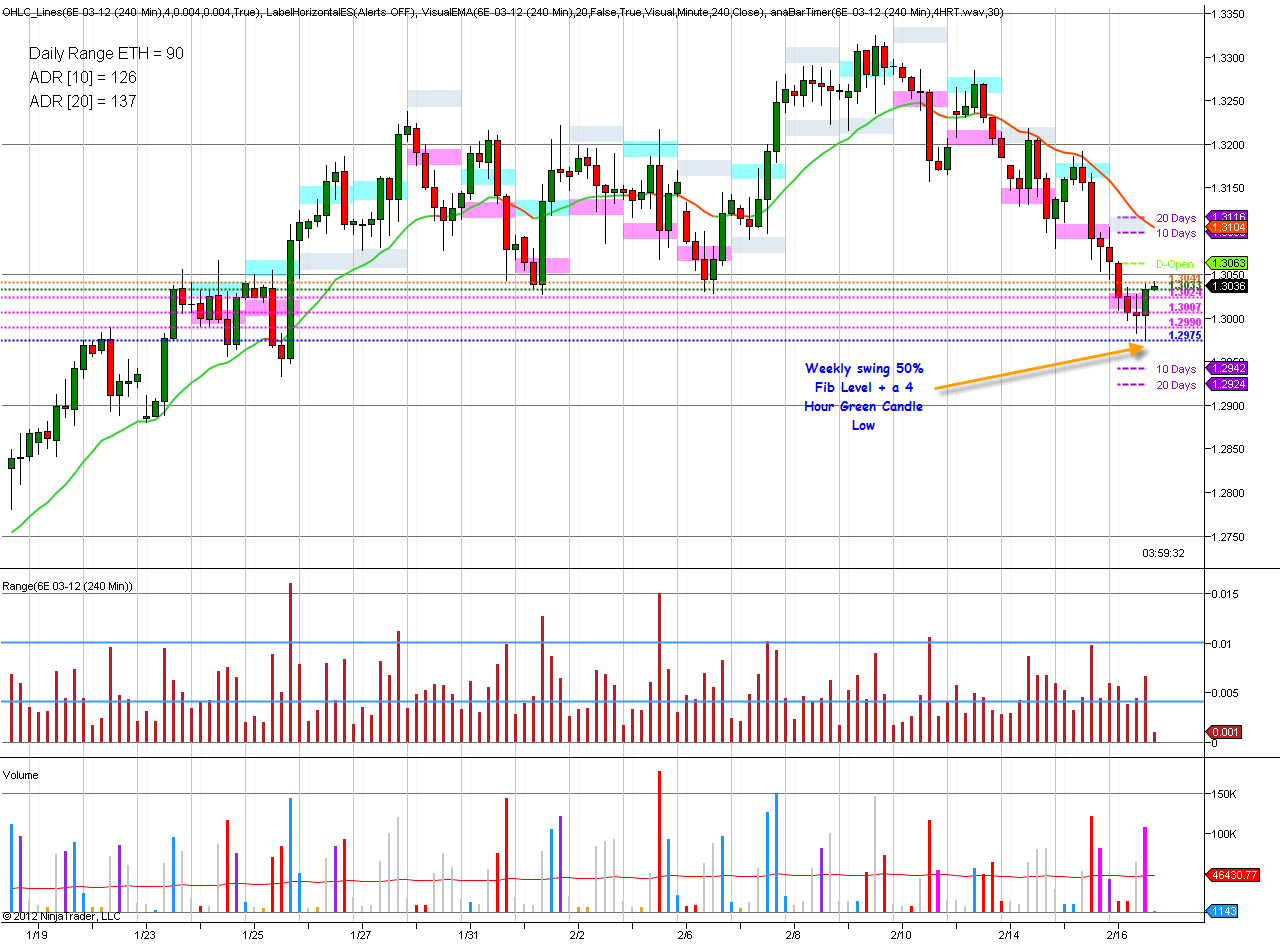
Task: Select the Volume panel label
Action: pos(21,775)
